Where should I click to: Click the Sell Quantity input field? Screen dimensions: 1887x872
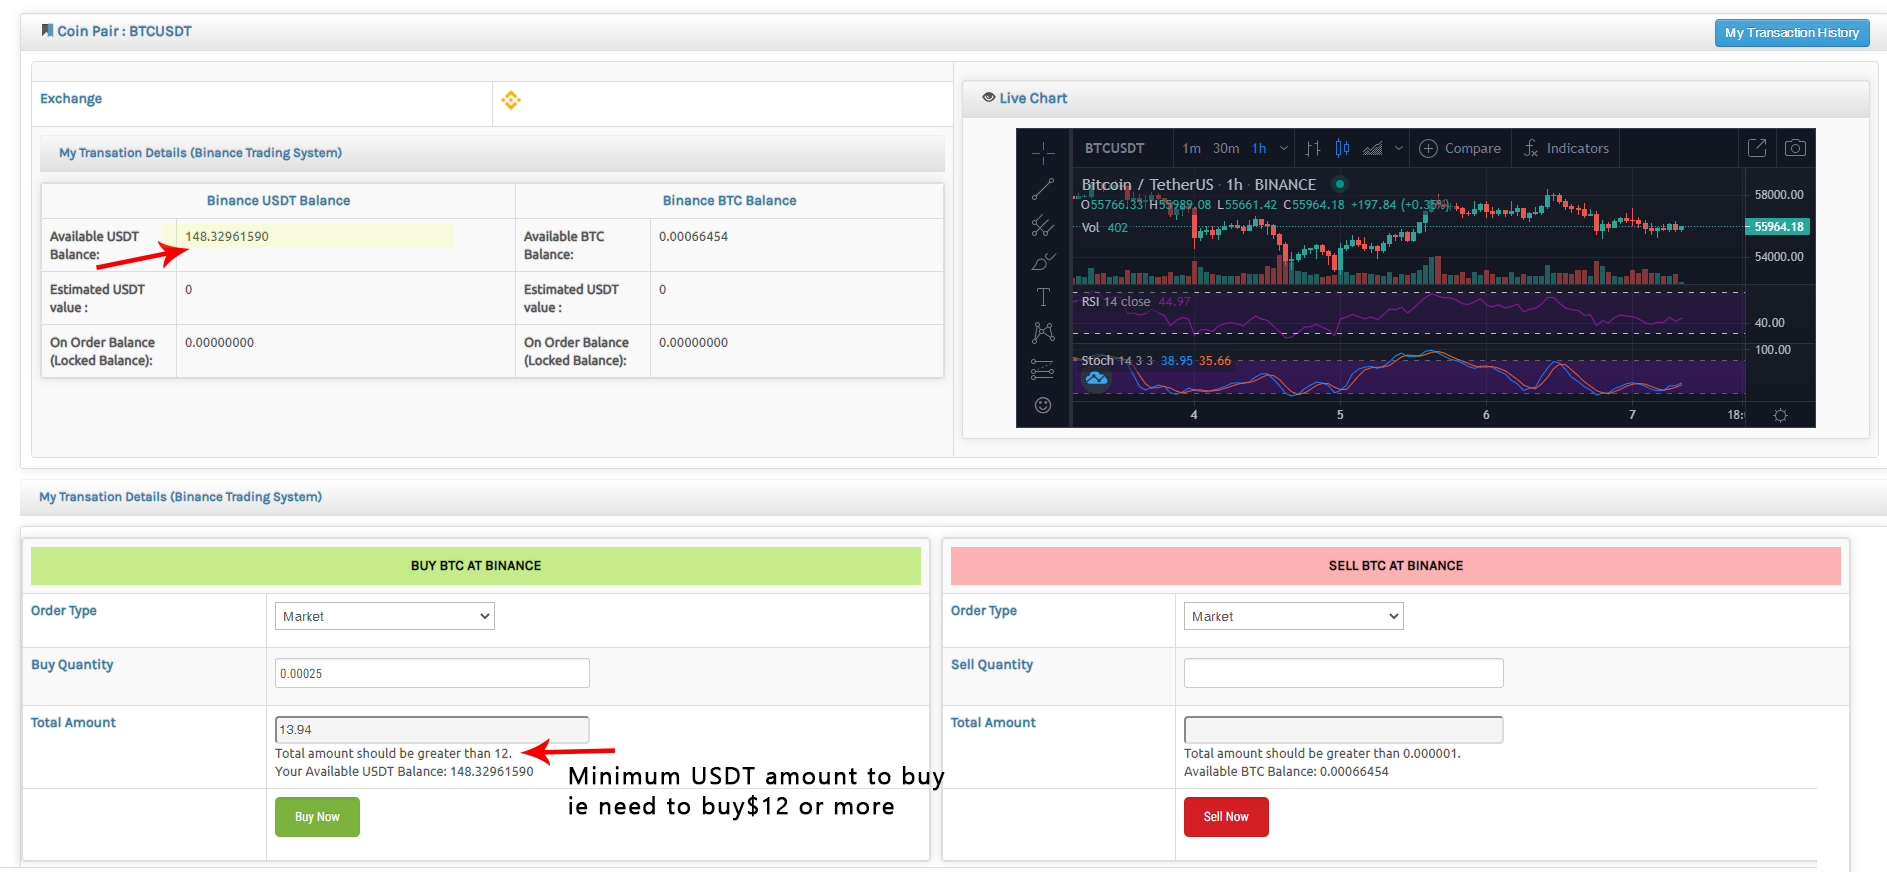[x=1343, y=673]
